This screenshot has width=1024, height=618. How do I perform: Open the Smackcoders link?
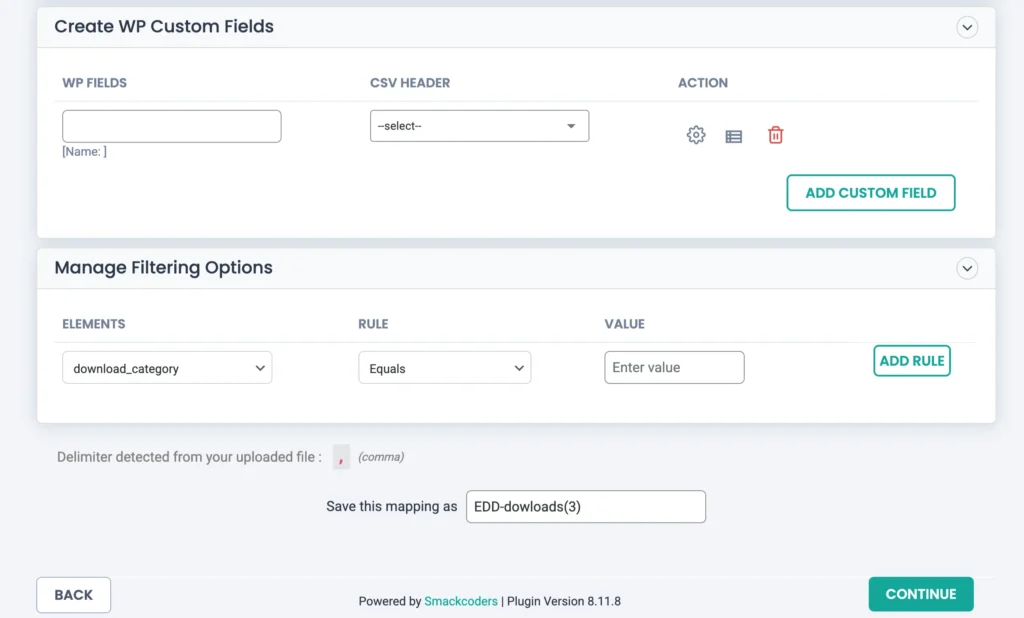pyautogui.click(x=460, y=601)
